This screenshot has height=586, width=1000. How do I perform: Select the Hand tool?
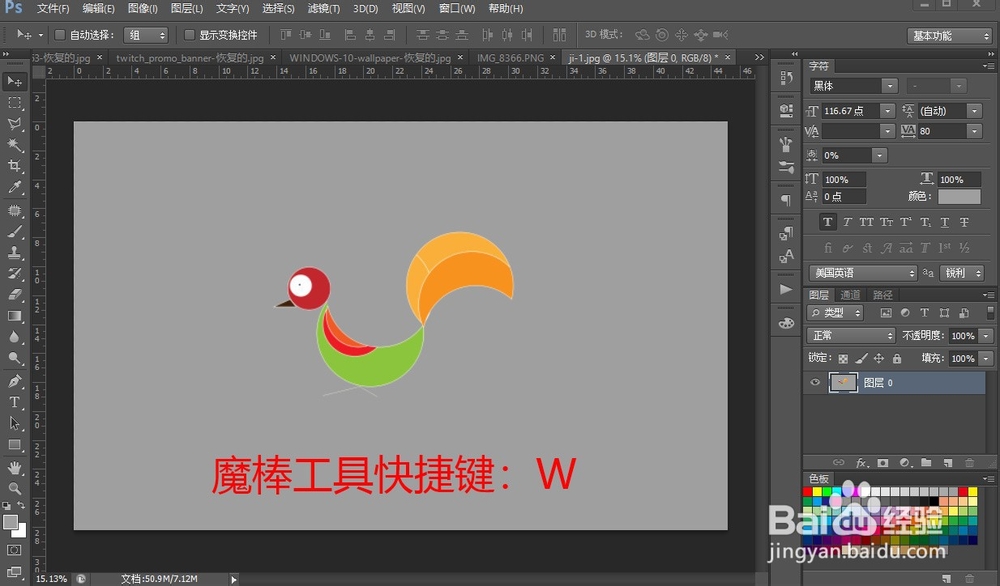pyautogui.click(x=14, y=467)
